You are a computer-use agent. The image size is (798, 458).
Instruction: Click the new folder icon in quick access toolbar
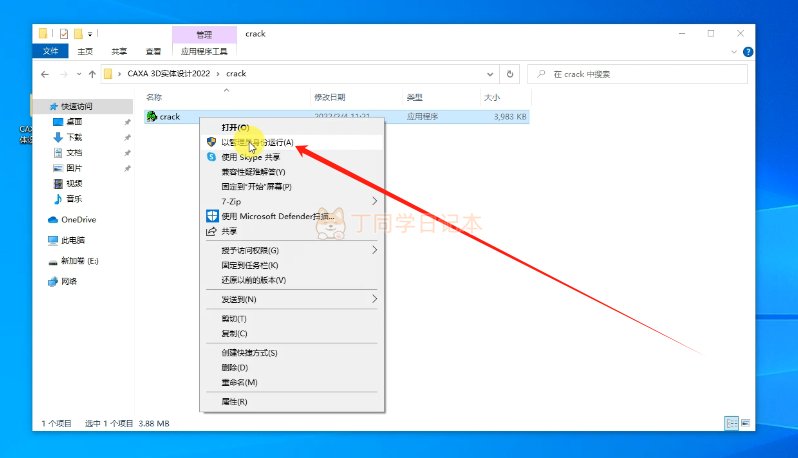[78, 34]
